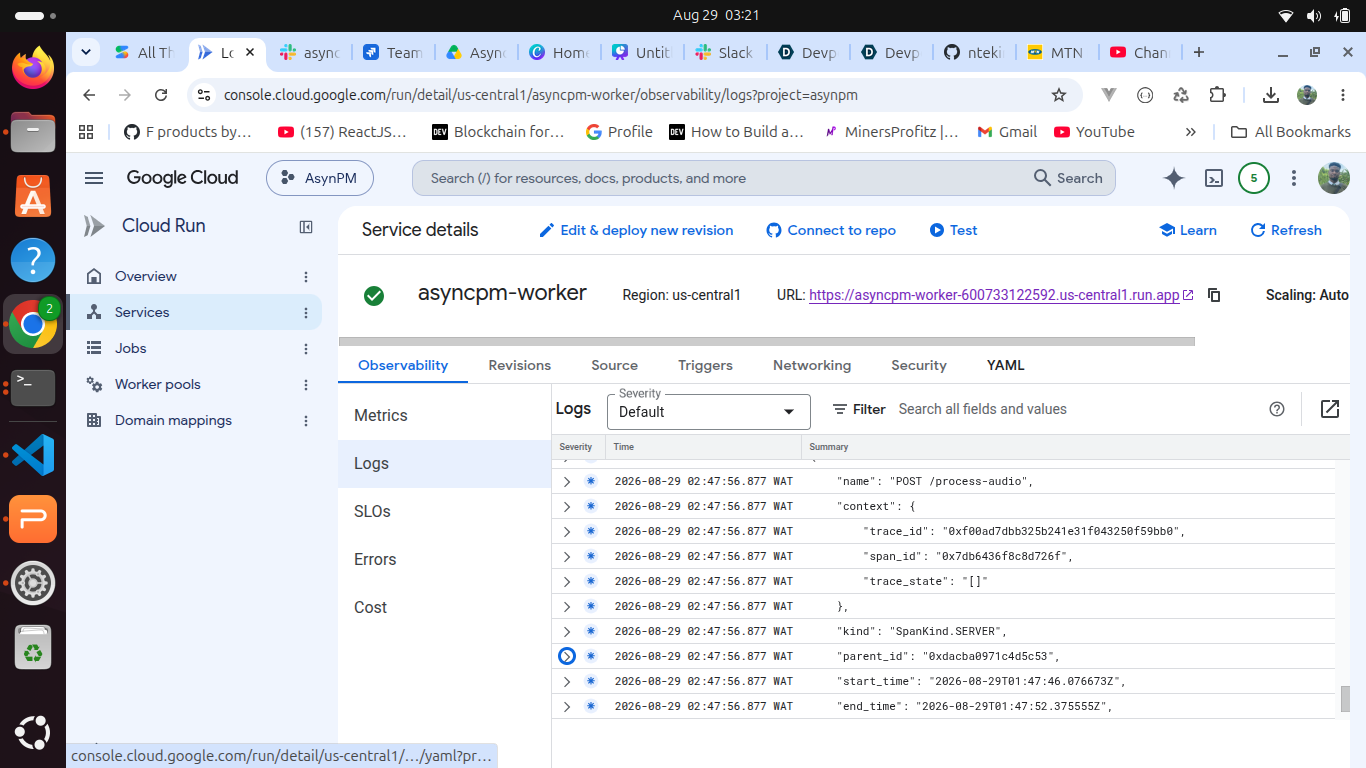
Task: Open the Severity Default dropdown
Action: (x=708, y=411)
